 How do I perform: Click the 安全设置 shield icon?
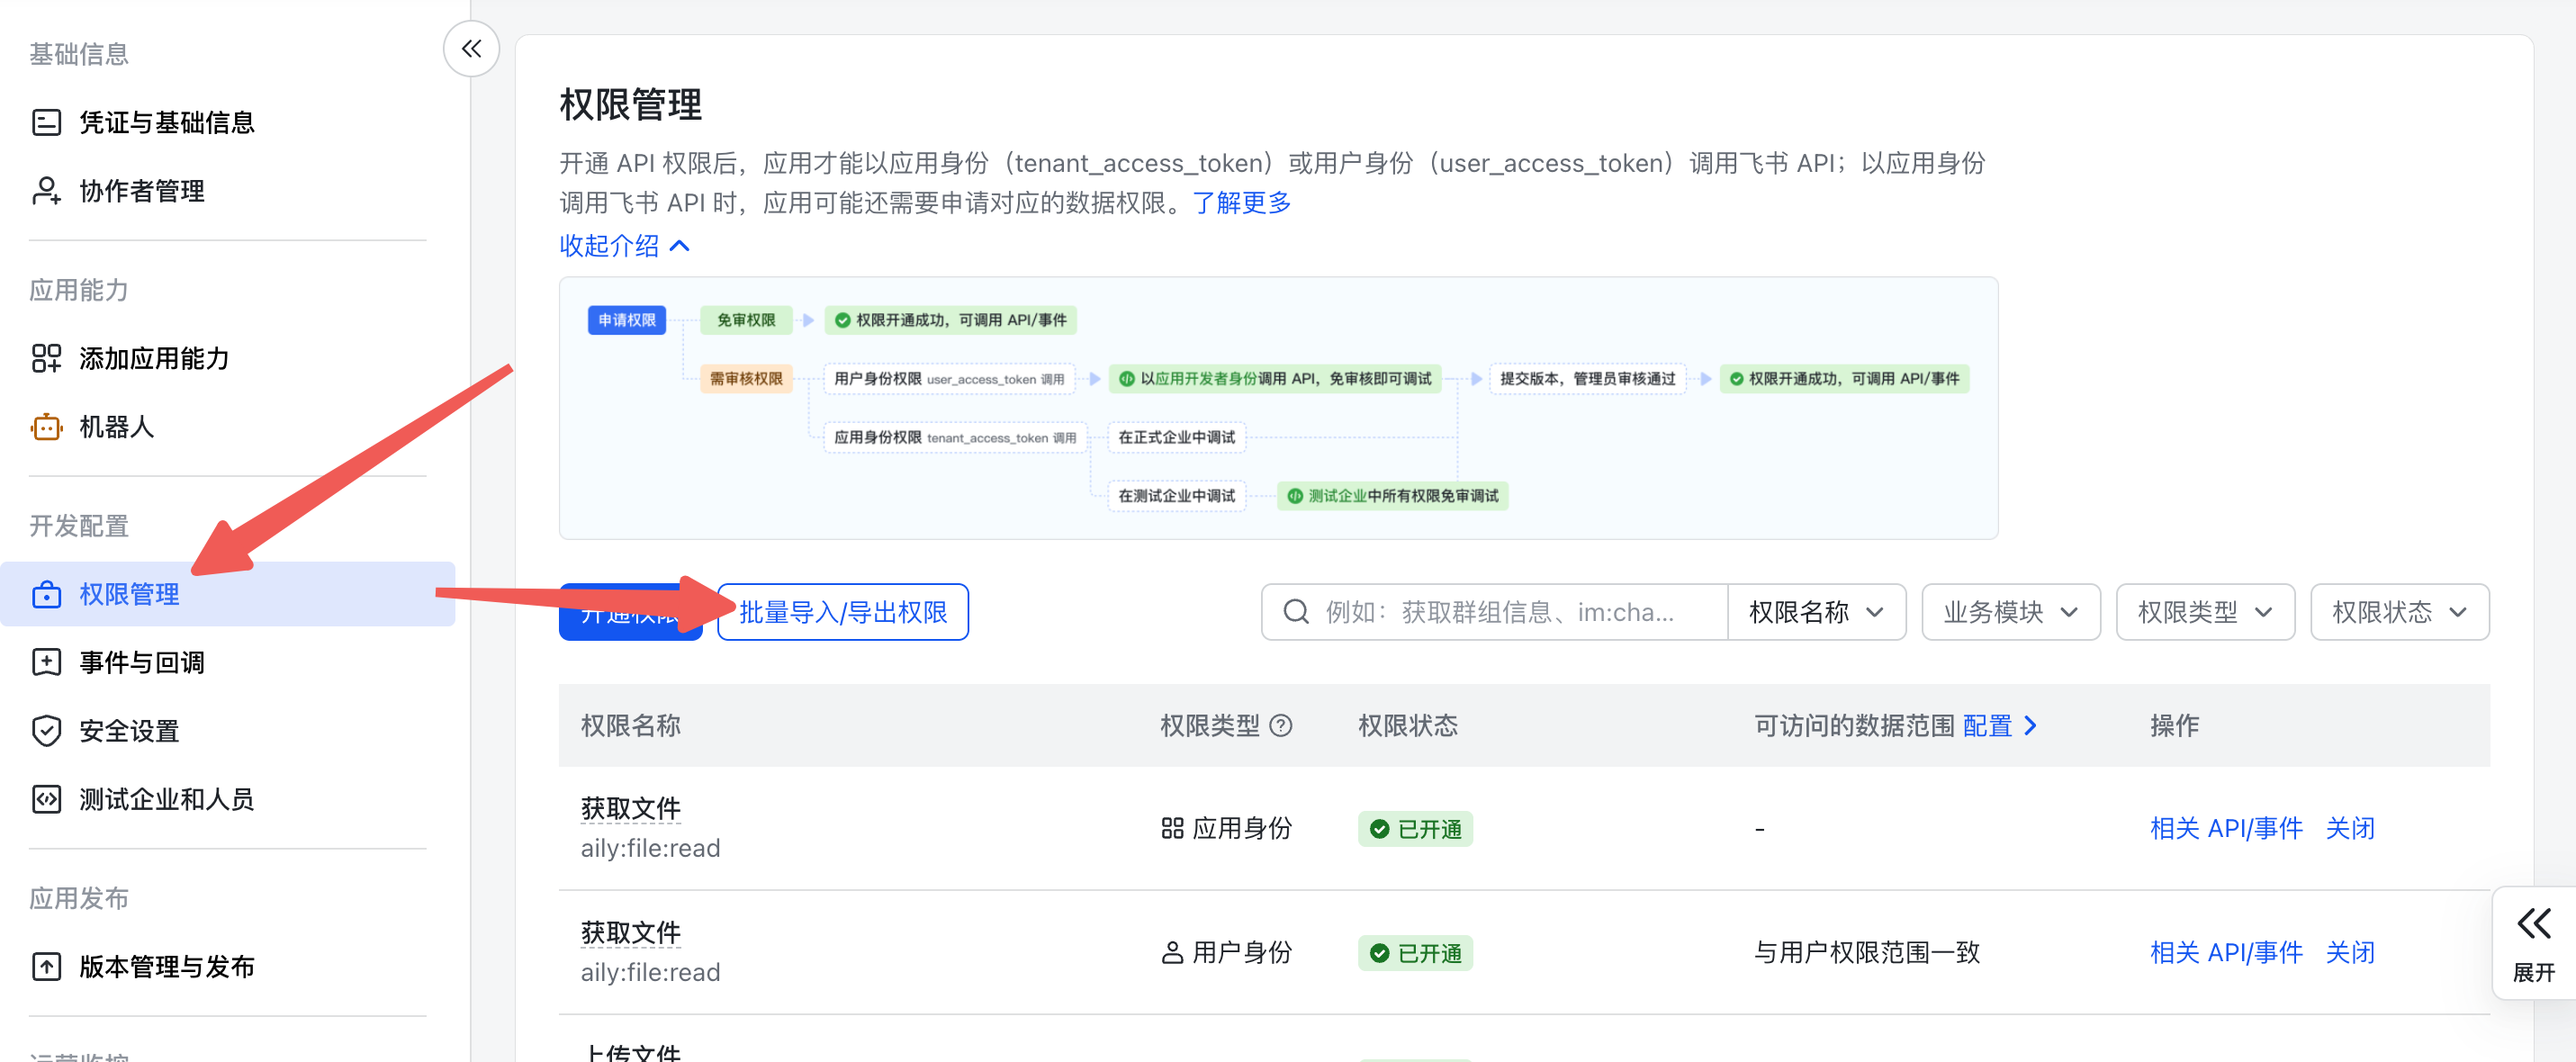coord(46,731)
